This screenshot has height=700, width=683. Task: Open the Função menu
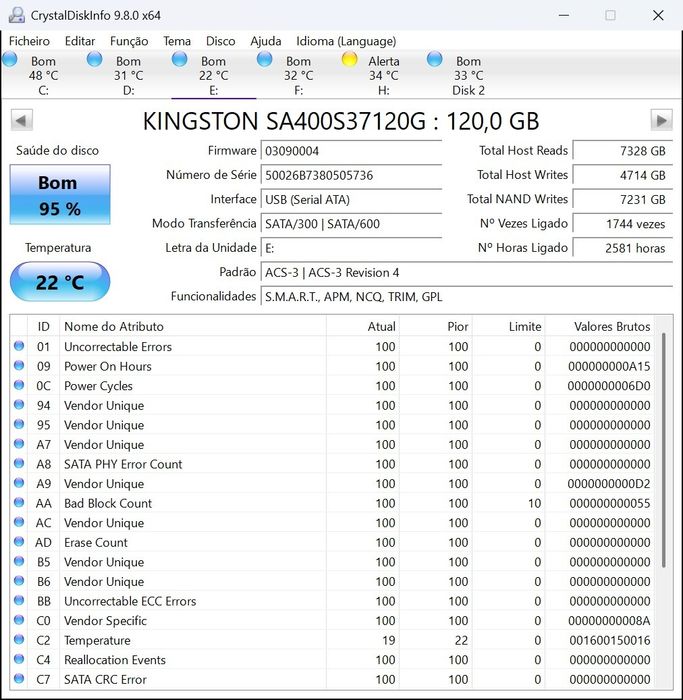click(x=129, y=41)
